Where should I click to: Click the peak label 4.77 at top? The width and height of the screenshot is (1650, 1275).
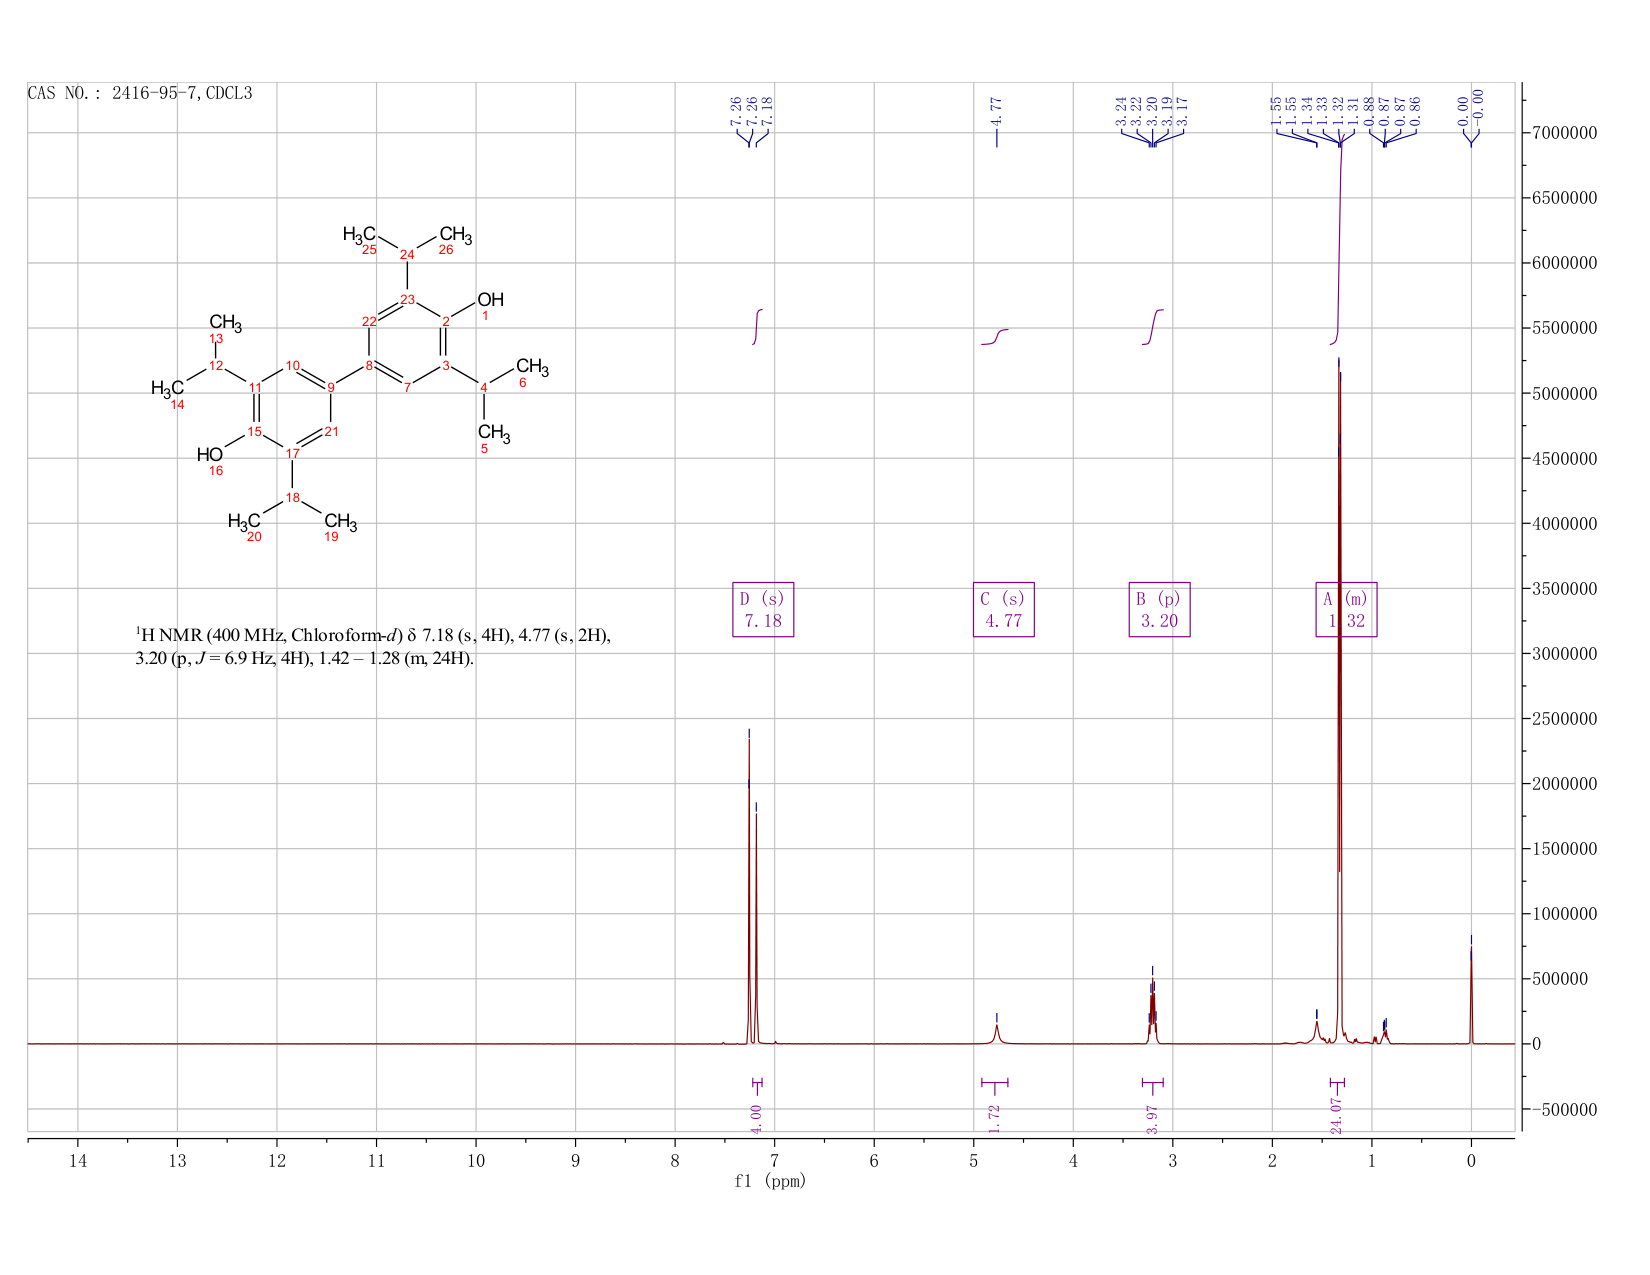(996, 112)
